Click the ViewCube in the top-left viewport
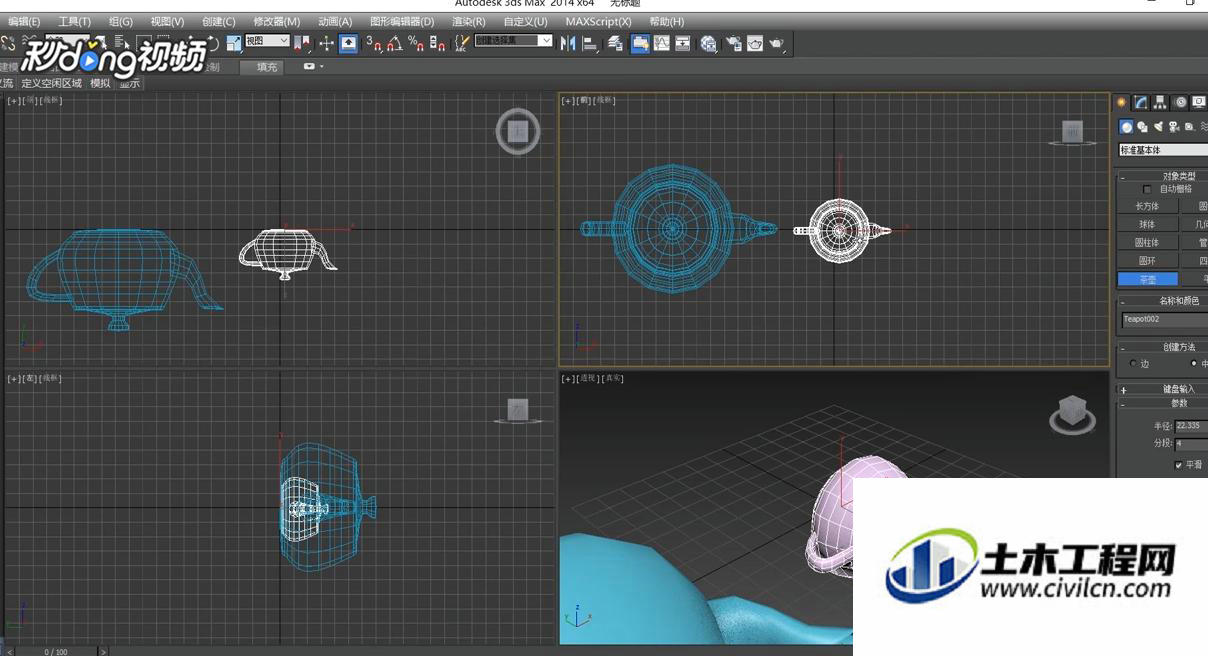The height and width of the screenshot is (656, 1208). [518, 131]
